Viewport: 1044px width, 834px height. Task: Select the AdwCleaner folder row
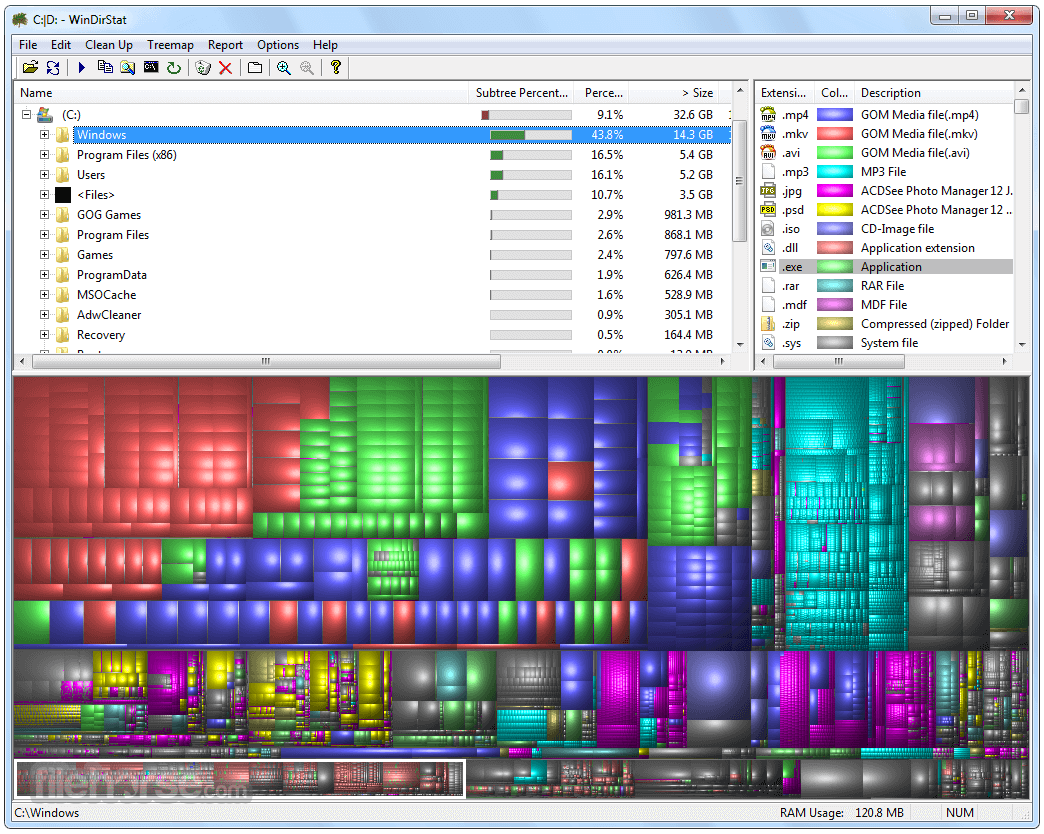pyautogui.click(x=373, y=315)
